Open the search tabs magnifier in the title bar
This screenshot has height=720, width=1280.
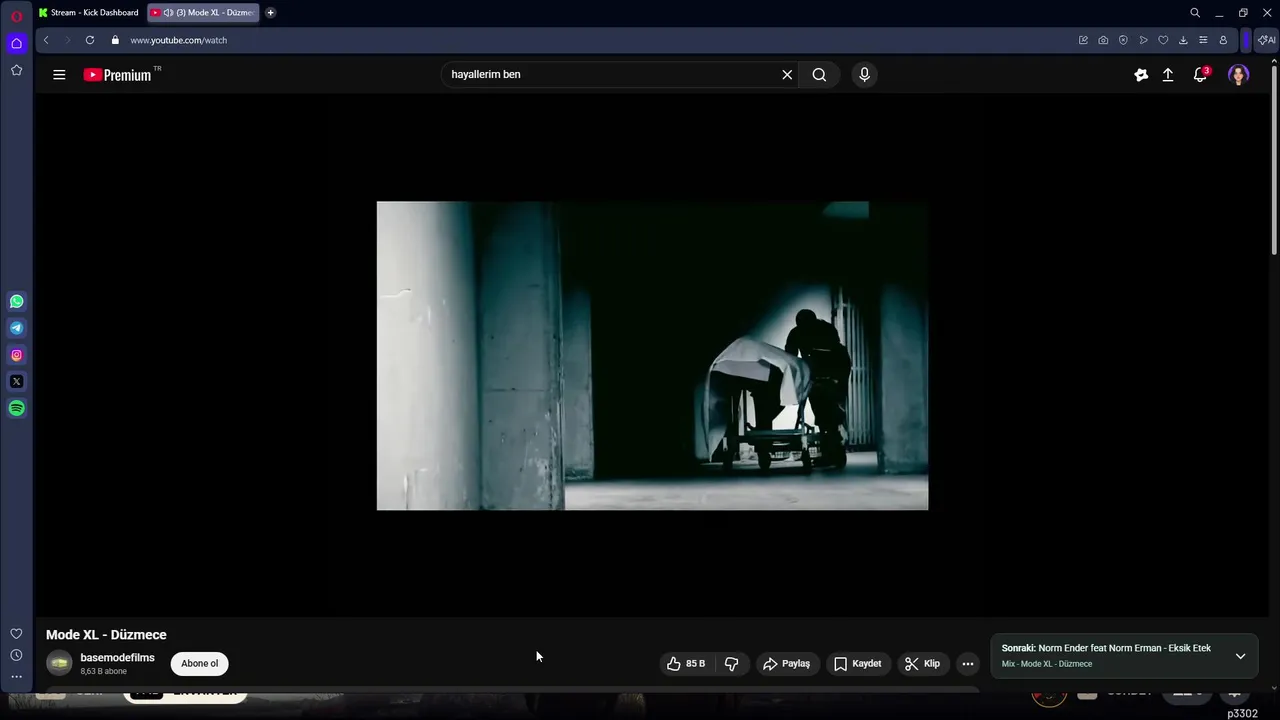[x=1195, y=13]
